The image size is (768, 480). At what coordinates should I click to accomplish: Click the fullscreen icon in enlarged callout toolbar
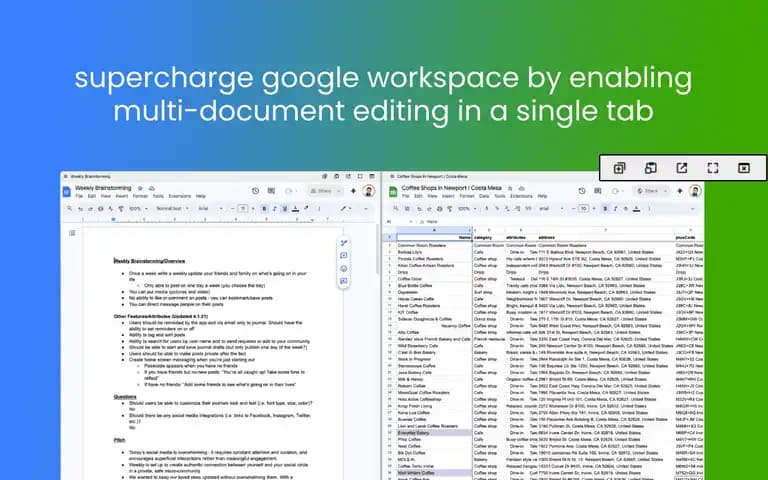(713, 168)
